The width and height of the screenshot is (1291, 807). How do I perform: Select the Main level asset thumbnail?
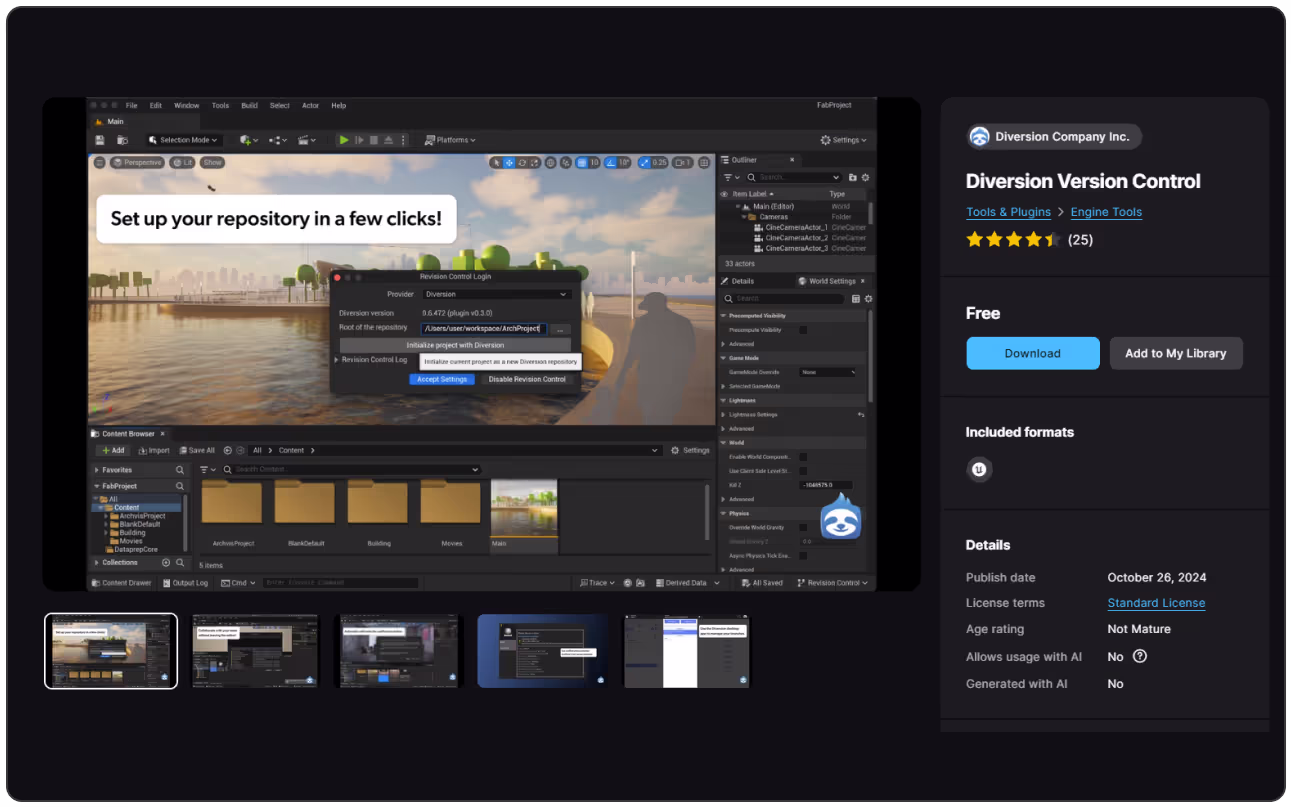point(524,516)
